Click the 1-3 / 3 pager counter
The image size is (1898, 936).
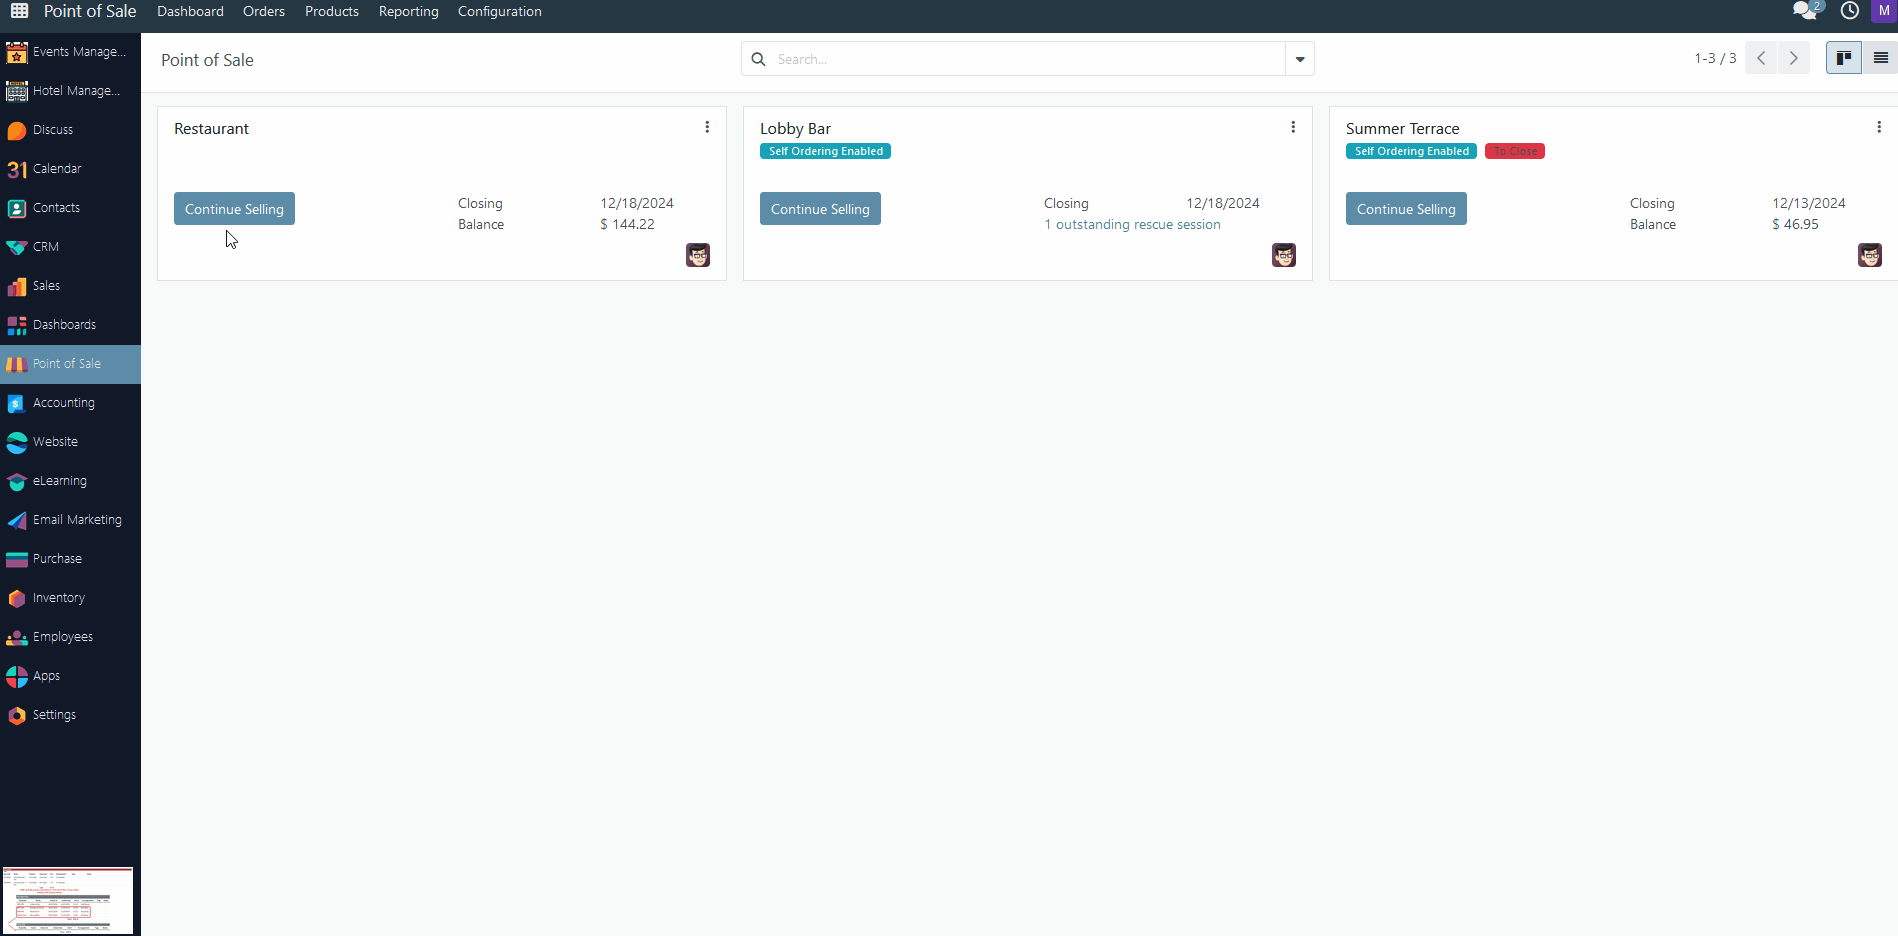tap(1715, 58)
